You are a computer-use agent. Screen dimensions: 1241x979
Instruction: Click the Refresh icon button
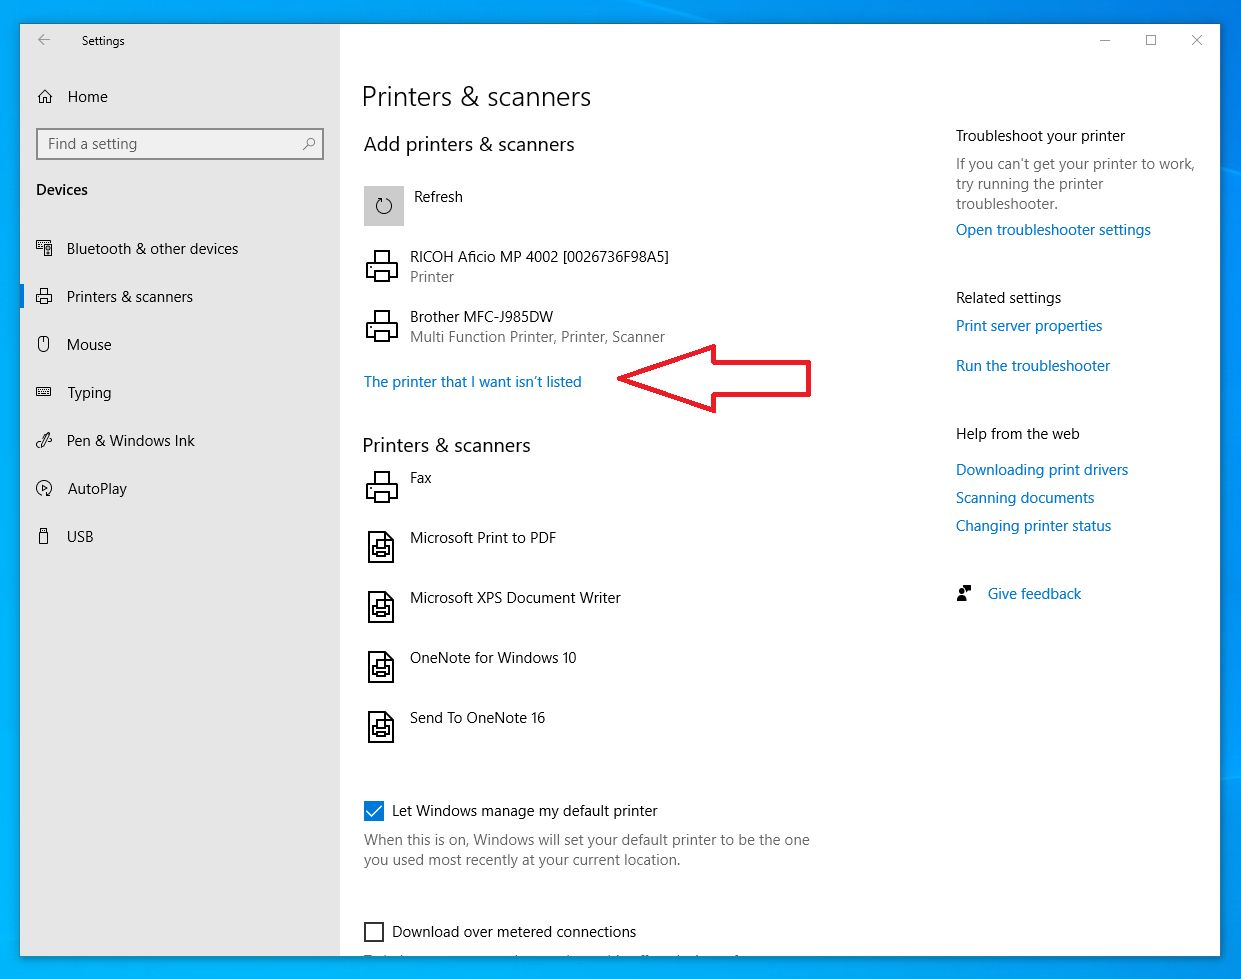tap(384, 206)
